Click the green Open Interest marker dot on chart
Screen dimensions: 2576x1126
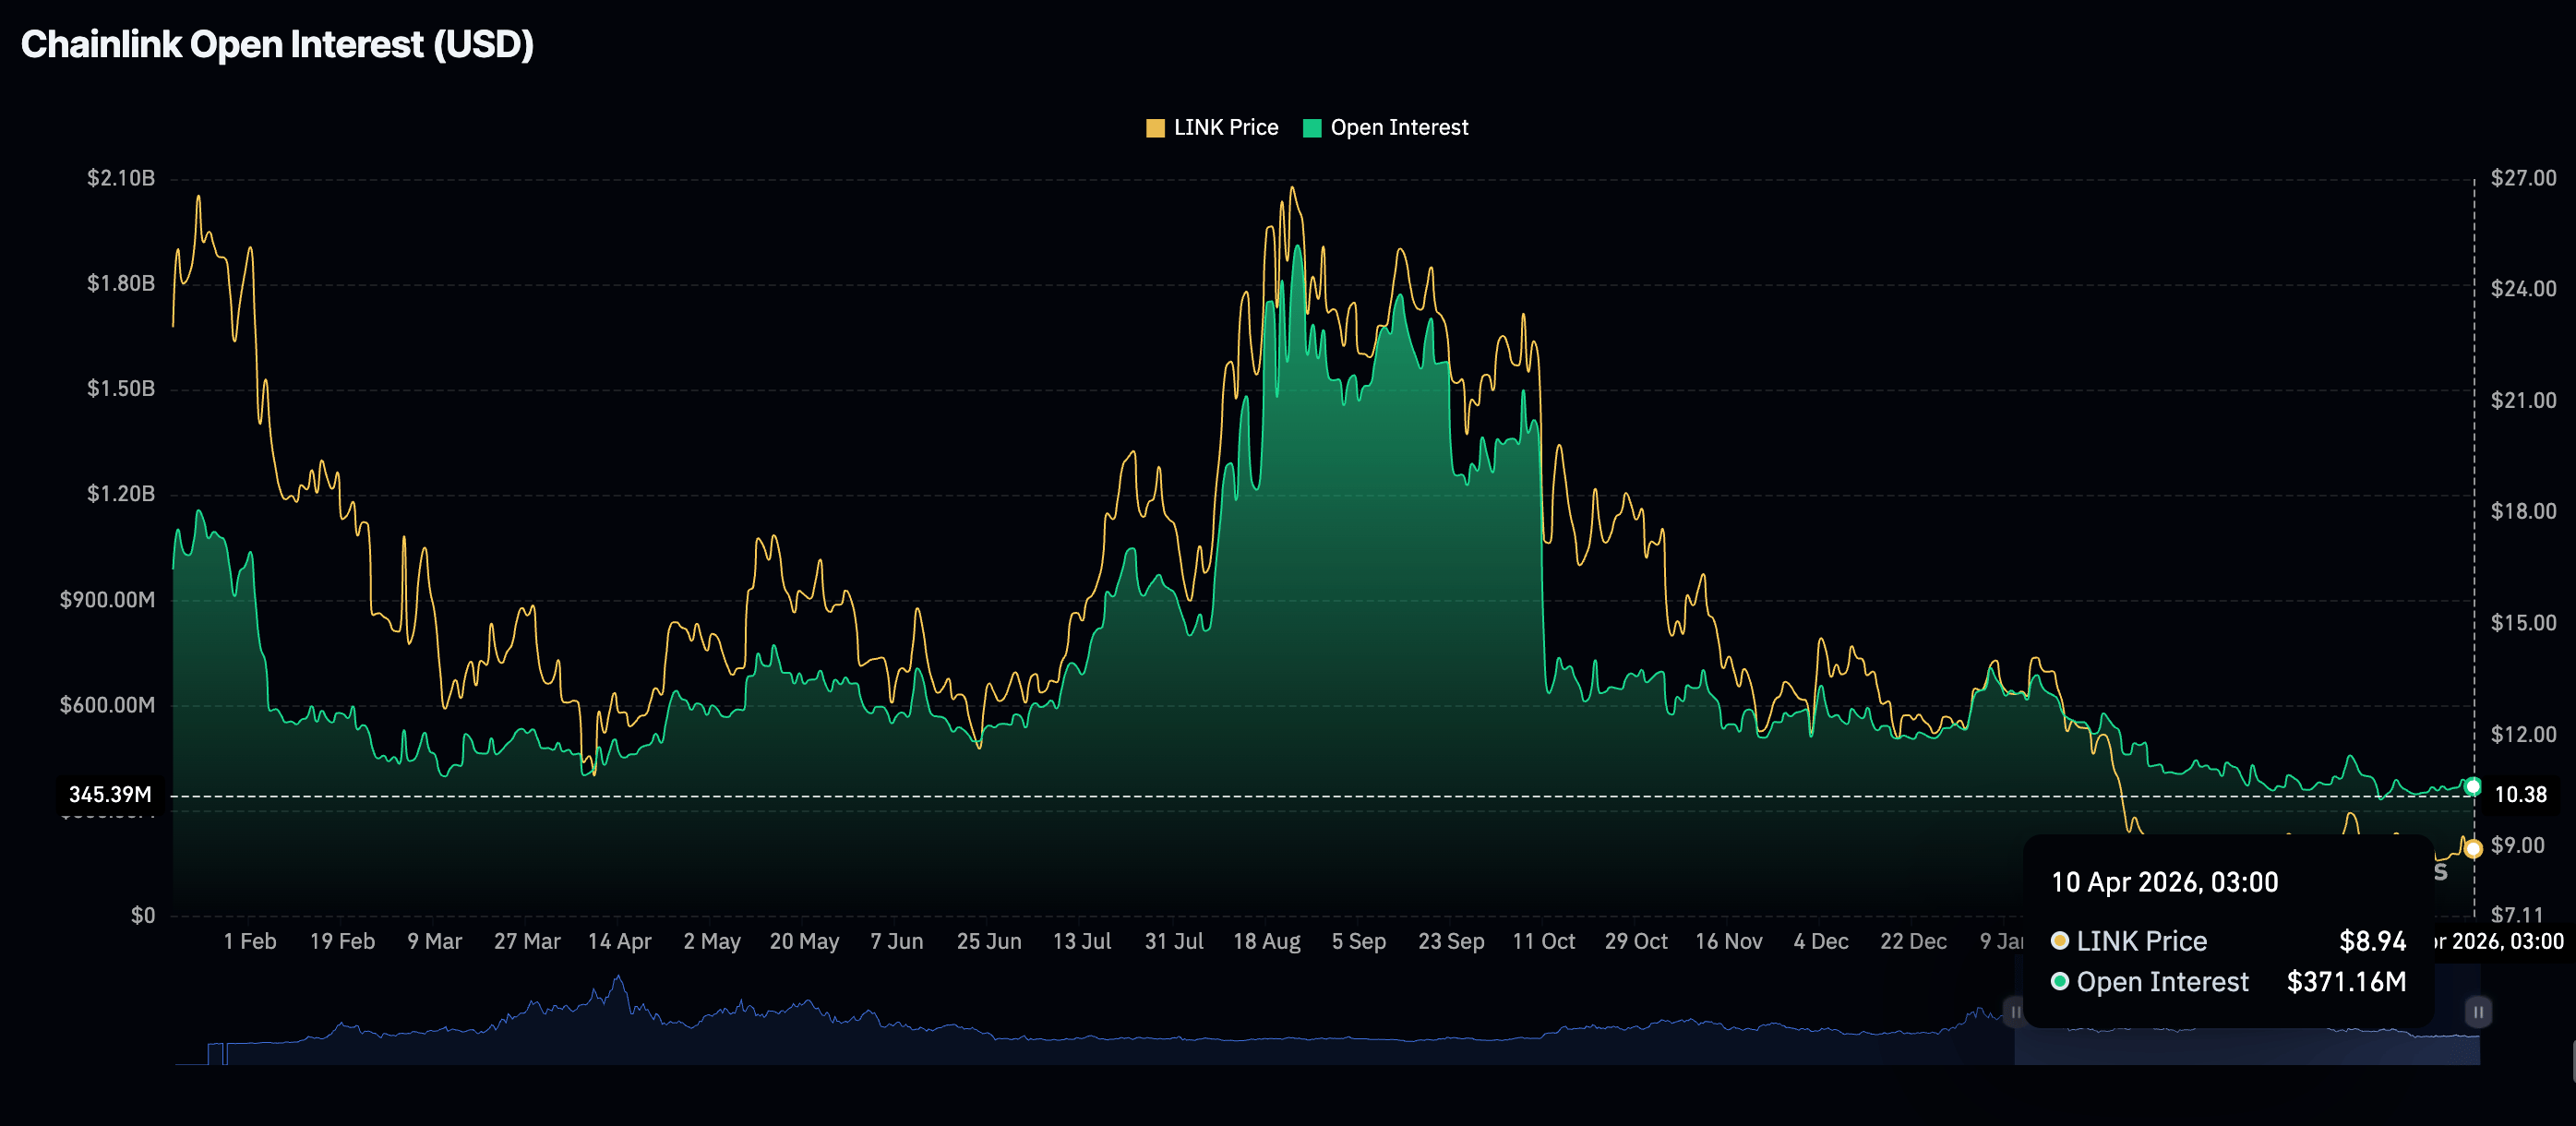2472,787
